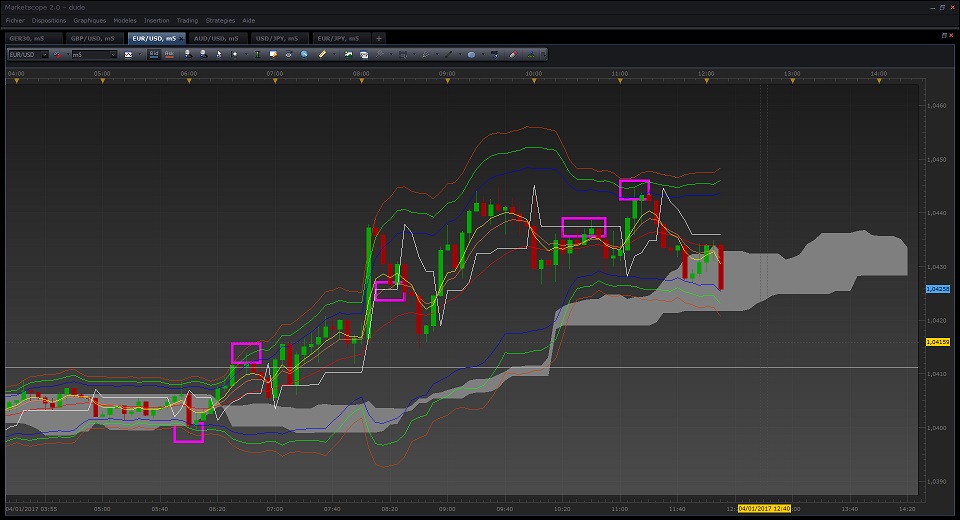Select the yellow ruler measurement tool
The image size is (960, 520).
pyautogui.click(x=322, y=55)
